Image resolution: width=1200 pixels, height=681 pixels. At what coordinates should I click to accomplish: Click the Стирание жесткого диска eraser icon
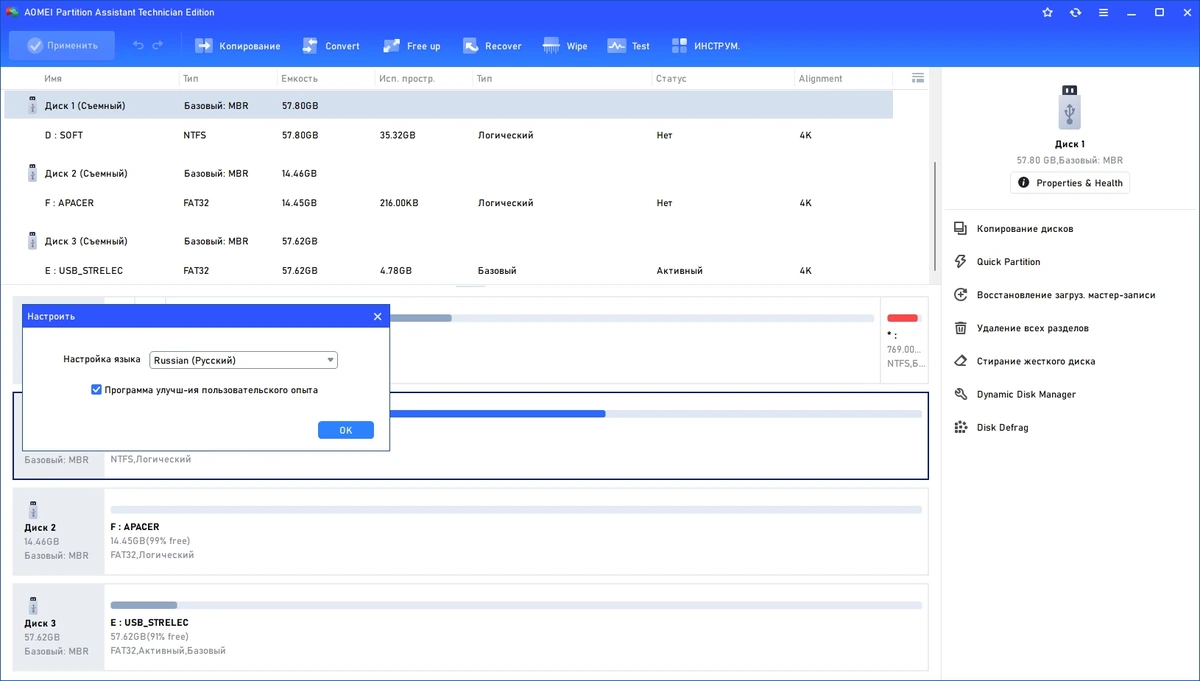pyautogui.click(x=960, y=361)
